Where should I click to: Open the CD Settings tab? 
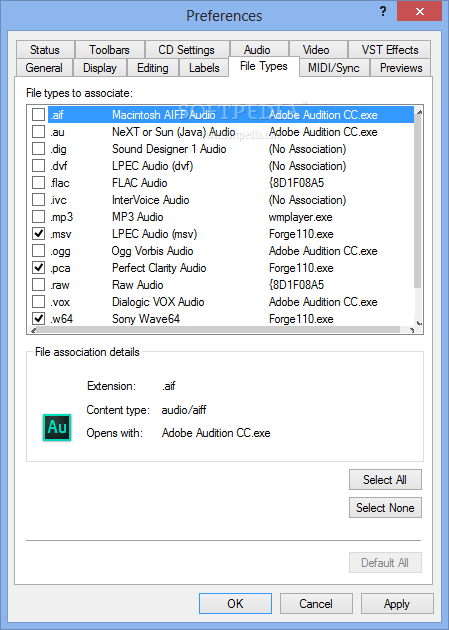tap(187, 50)
